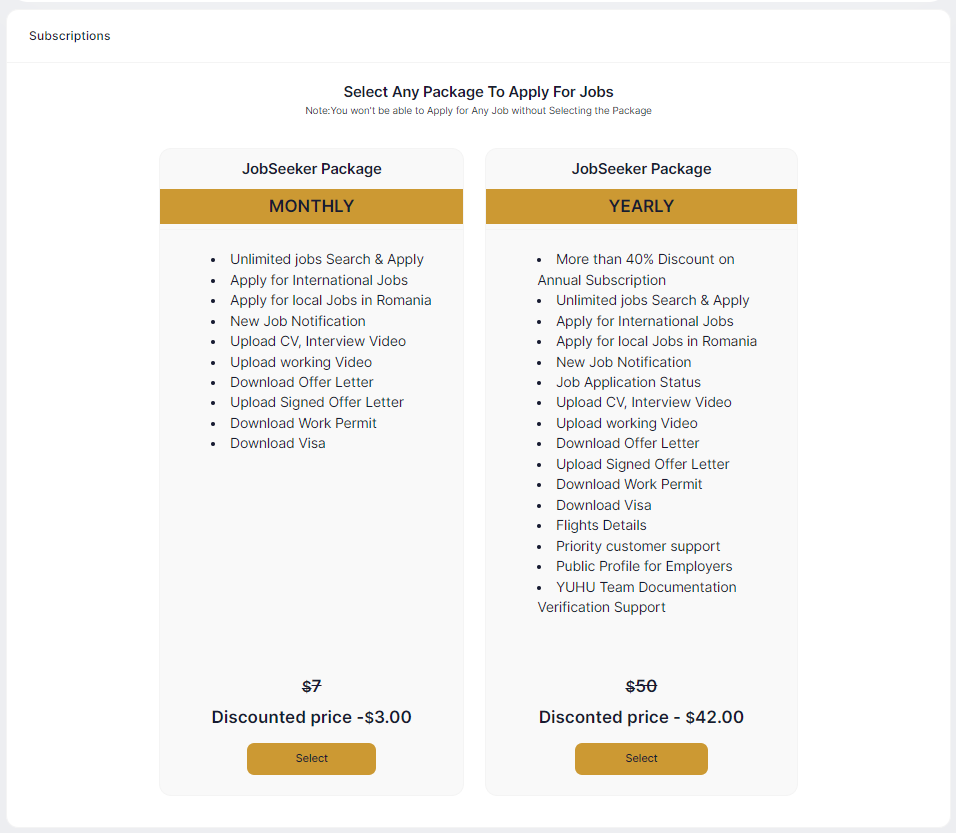Click Apply for local Jobs in Romania, Monthly
This screenshot has height=833, width=956.
pyautogui.click(x=330, y=300)
